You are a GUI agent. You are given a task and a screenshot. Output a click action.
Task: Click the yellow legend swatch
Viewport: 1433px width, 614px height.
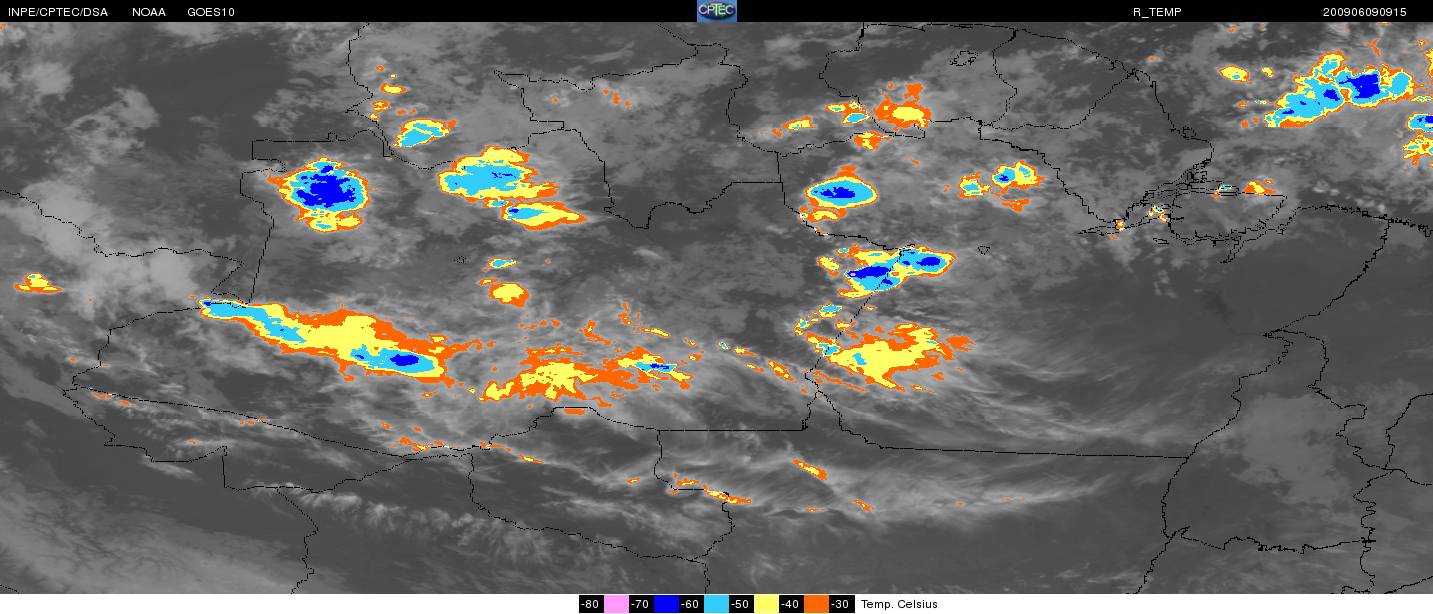(x=766, y=604)
